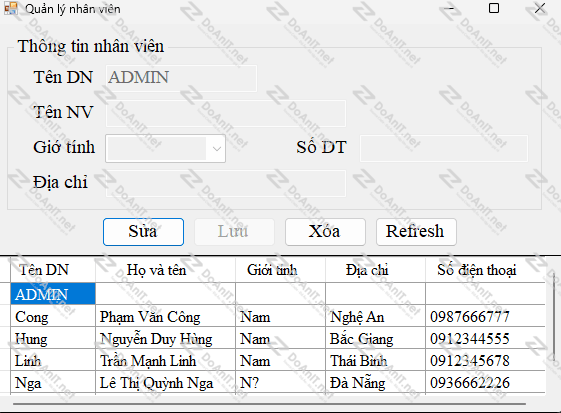The image size is (561, 413).
Task: Click the Tên DN field containing ADMIN
Action: click(x=181, y=78)
